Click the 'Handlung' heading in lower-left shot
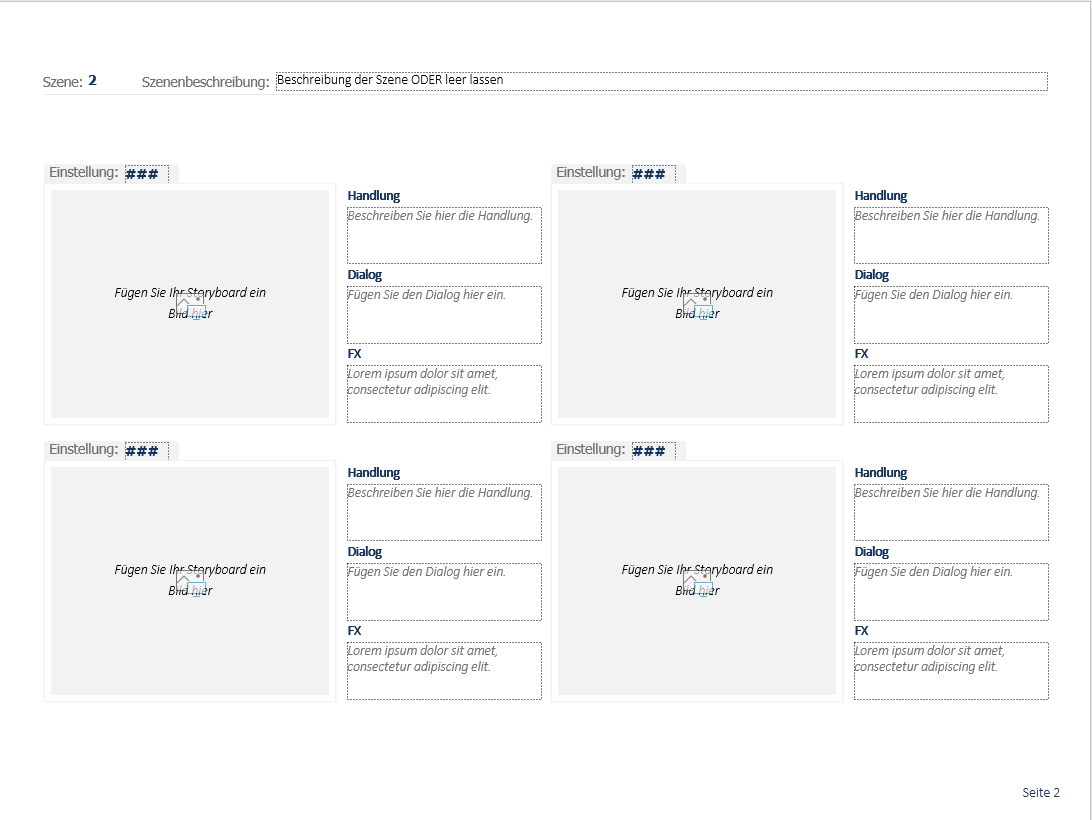Viewport: 1092px width, 820px height. (374, 472)
